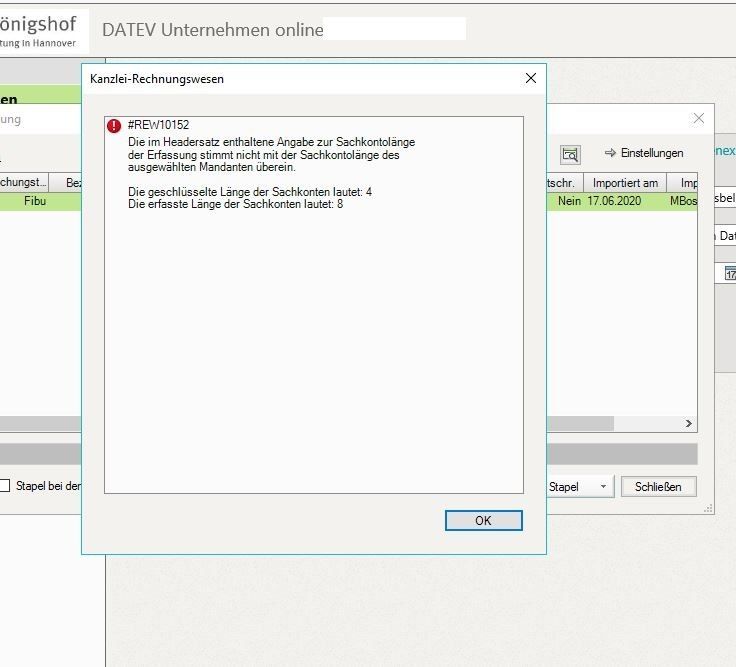This screenshot has height=667, width=736.
Task: Click the line 'Die erfasste Länge der Sachkonten lautet: 8'
Action: point(235,204)
